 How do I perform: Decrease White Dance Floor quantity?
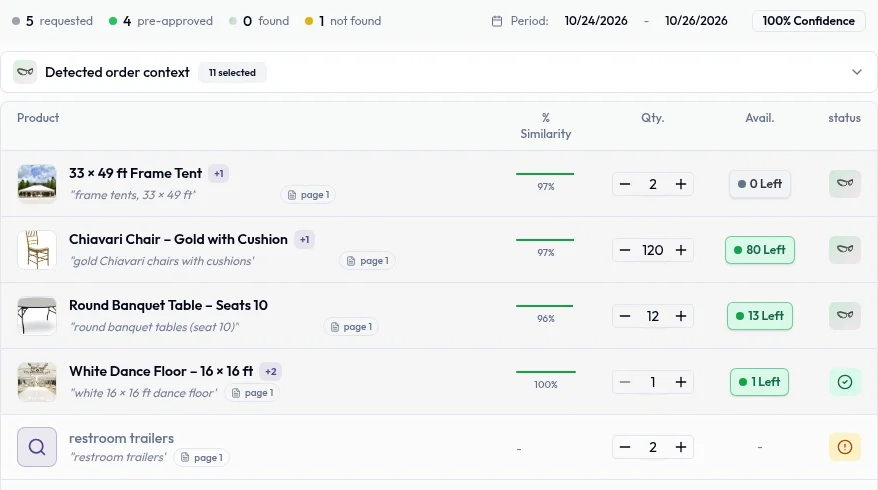625,382
